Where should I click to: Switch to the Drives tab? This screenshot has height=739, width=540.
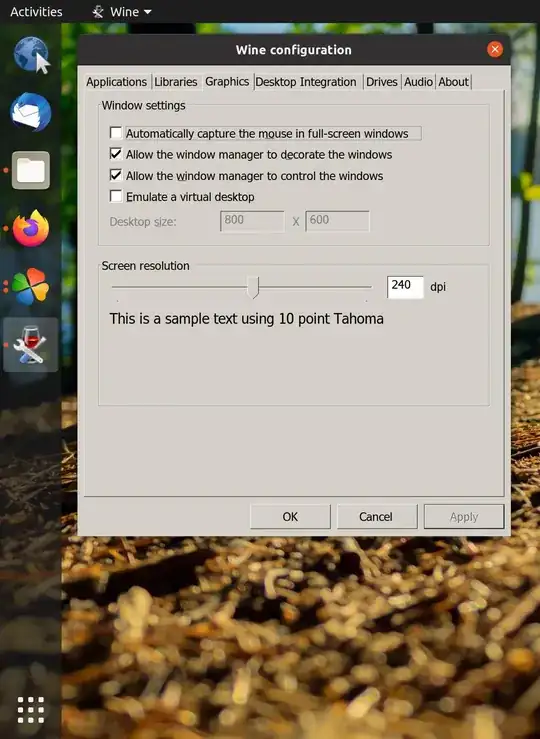(382, 82)
